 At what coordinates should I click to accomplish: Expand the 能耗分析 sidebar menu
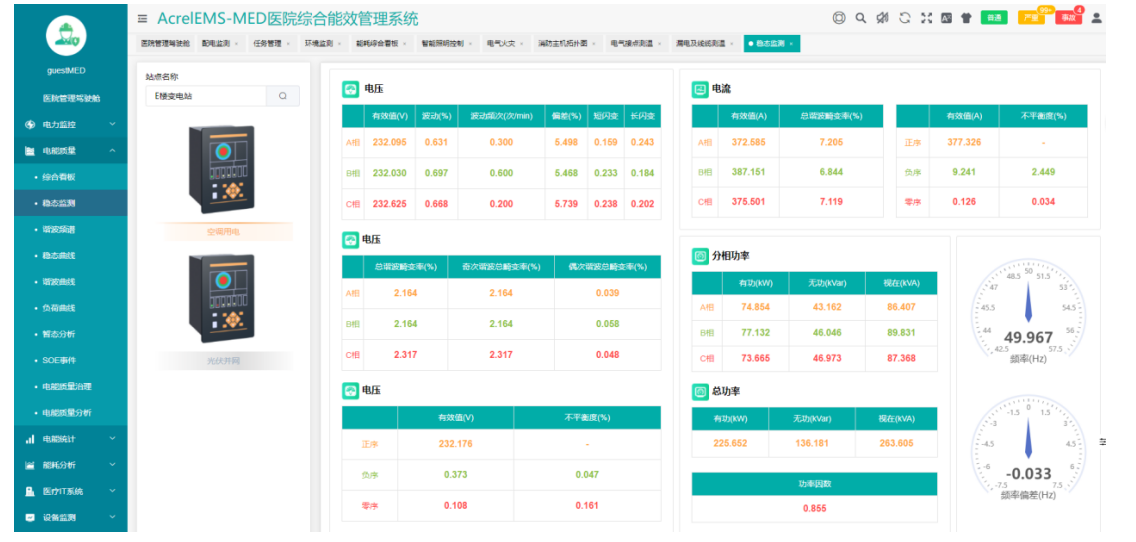pyautogui.click(x=70, y=465)
